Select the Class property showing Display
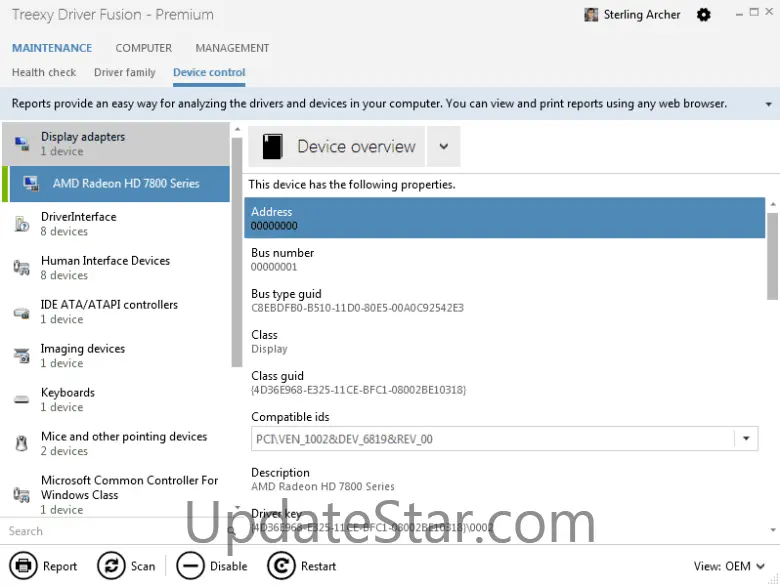 504,341
